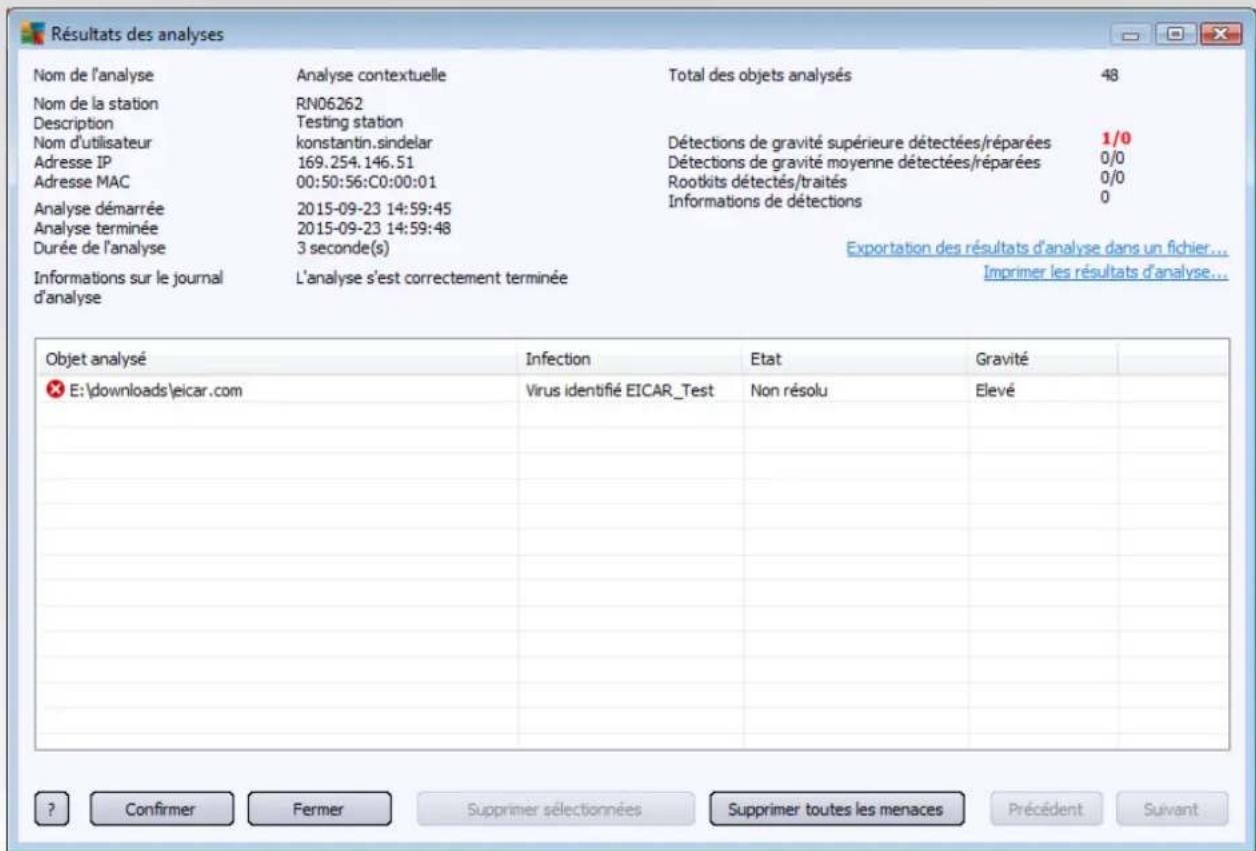
Task: Click L'analyse s'est correctement terminée text
Action: (432, 278)
